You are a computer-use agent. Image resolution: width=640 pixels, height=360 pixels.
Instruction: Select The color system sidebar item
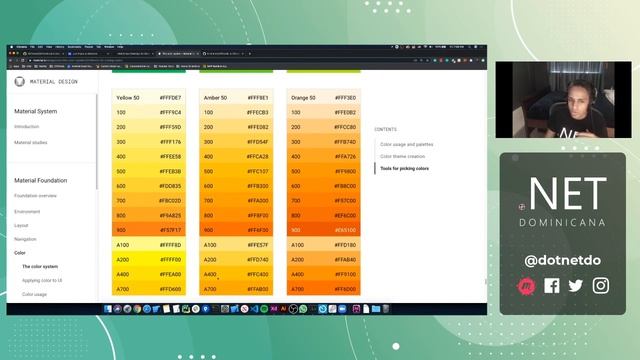coord(40,267)
